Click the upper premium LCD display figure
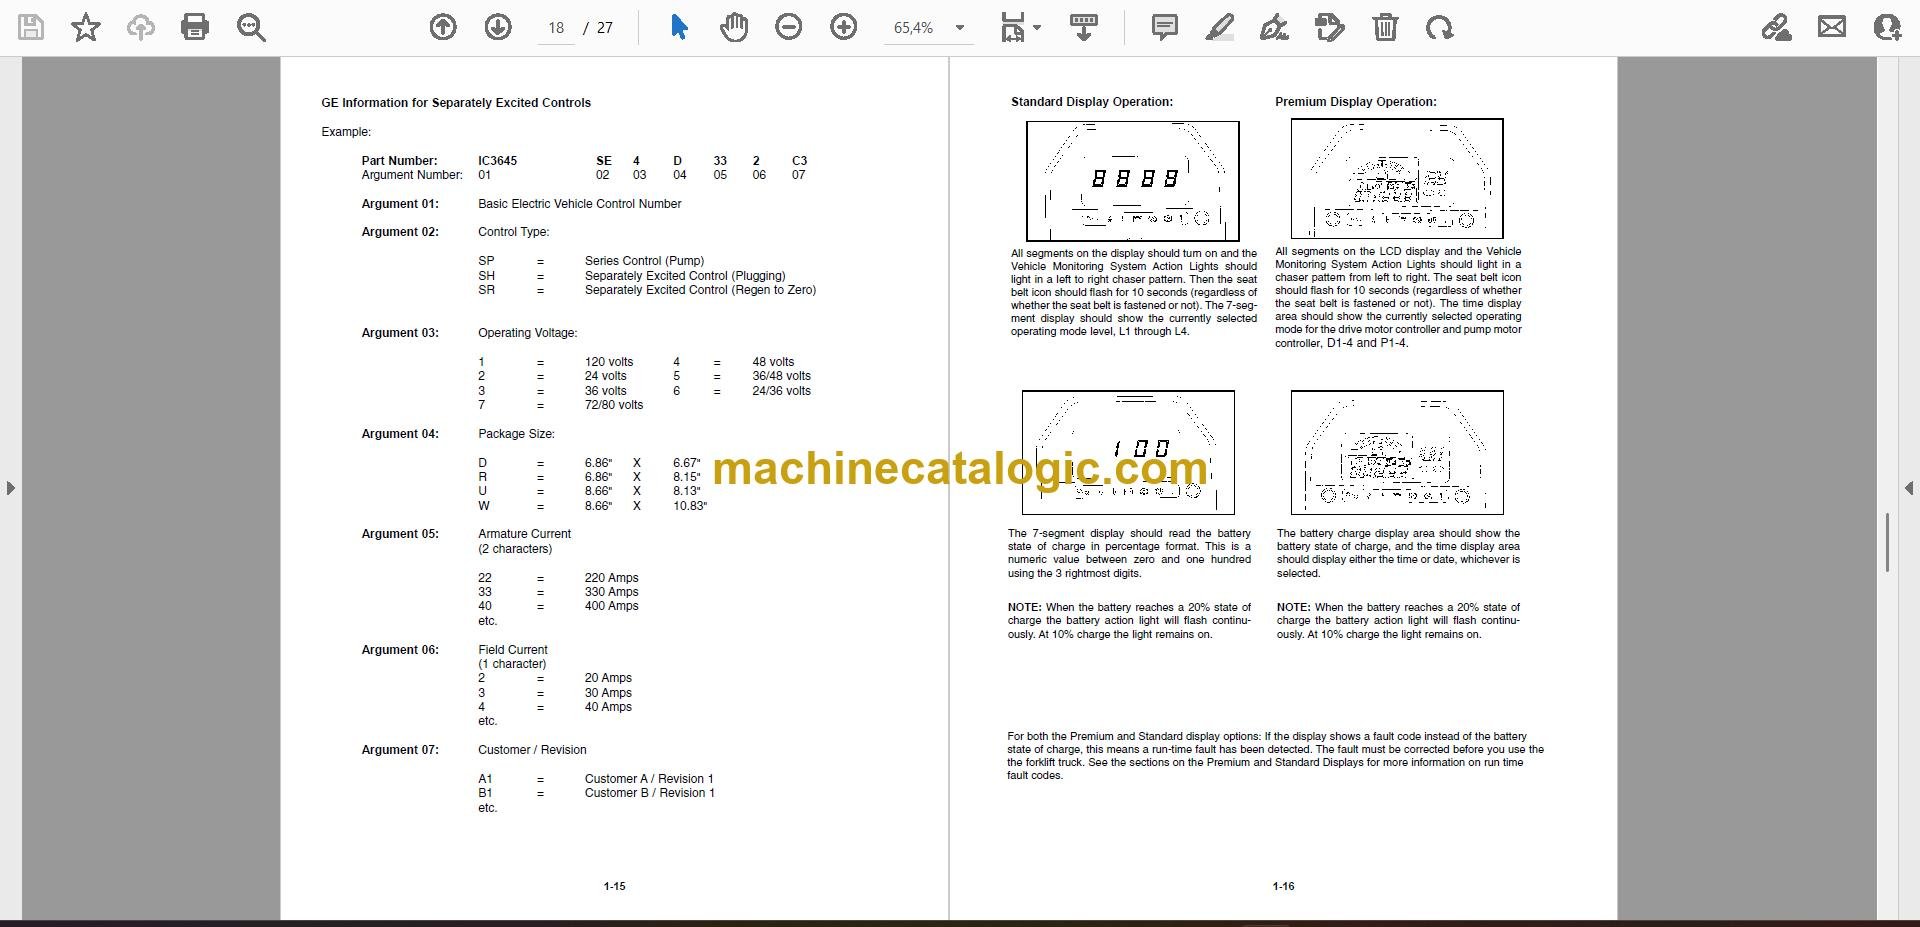The image size is (1920, 927). point(1397,179)
